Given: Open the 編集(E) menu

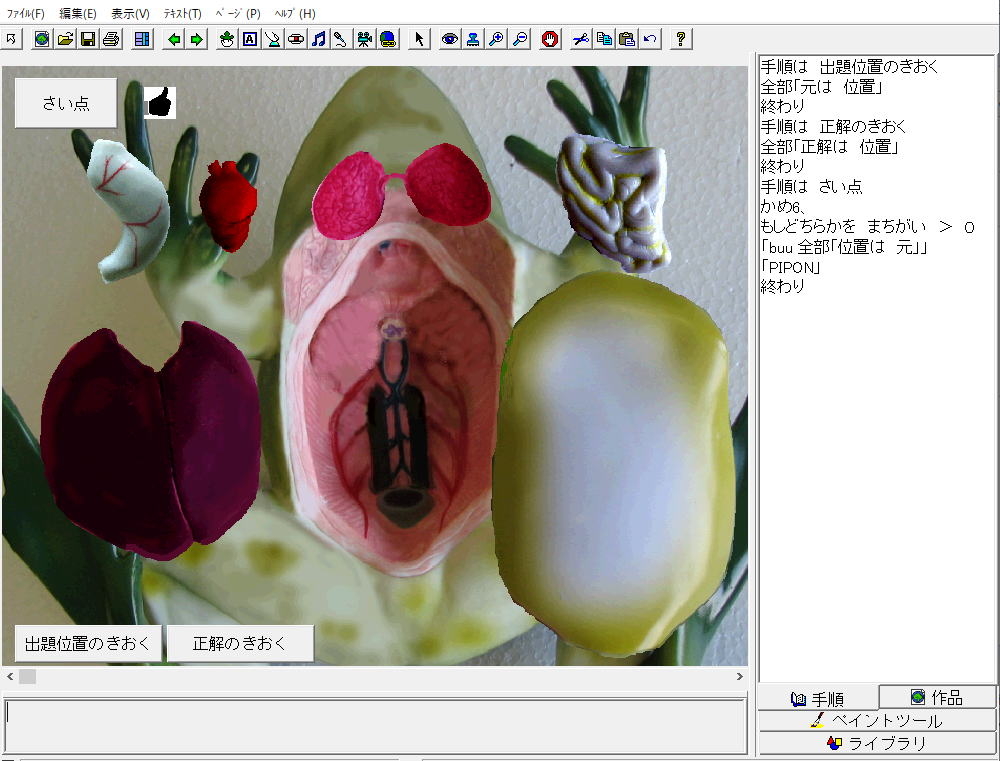Looking at the screenshot, I should coord(78,14).
